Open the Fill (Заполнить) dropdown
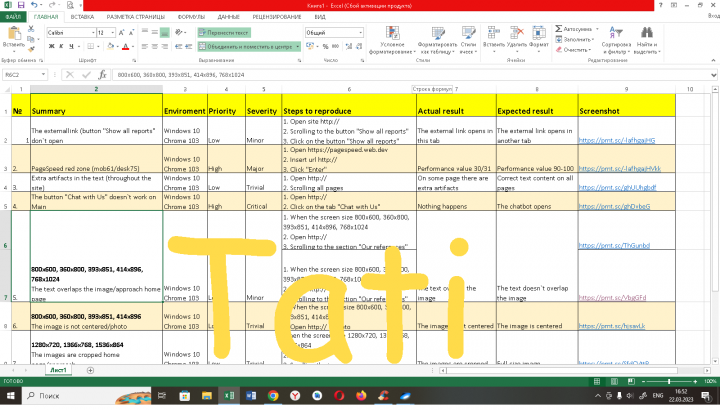 pyautogui.click(x=593, y=39)
